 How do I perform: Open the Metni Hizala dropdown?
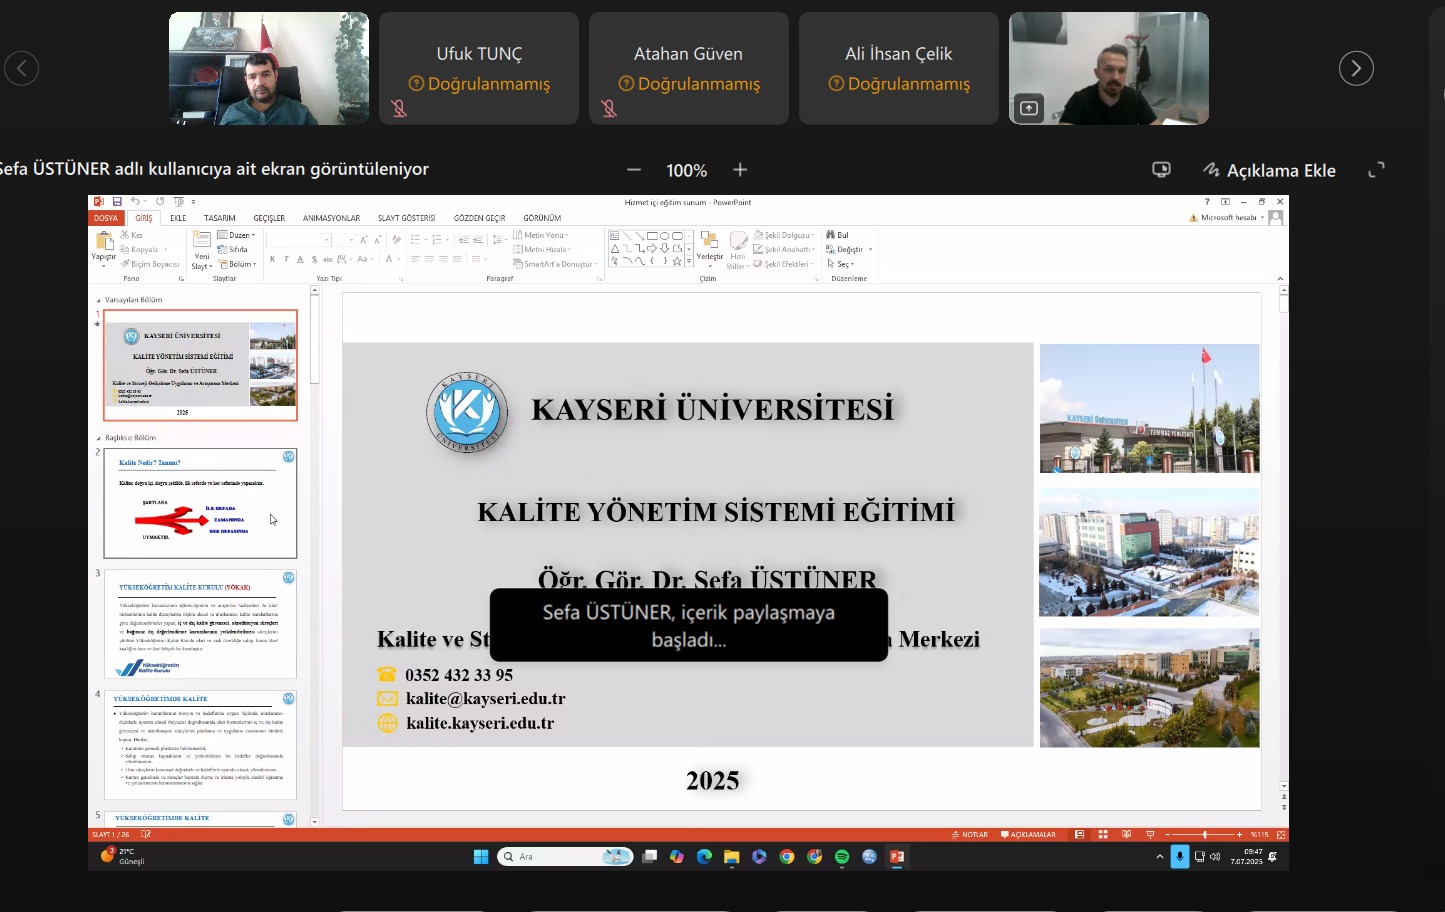point(542,250)
